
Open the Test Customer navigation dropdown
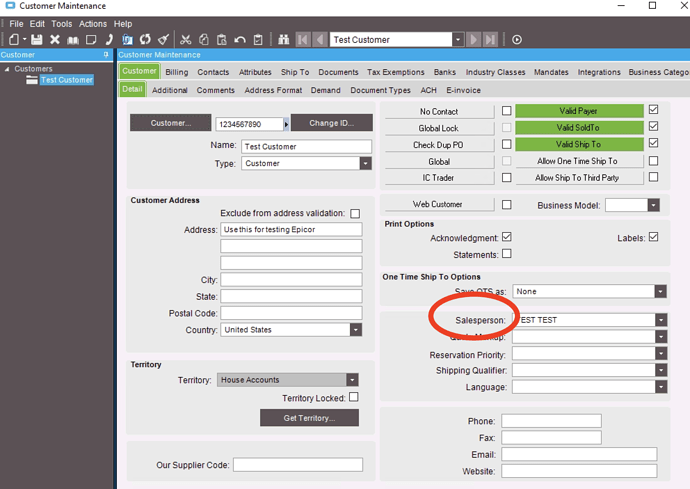[458, 40]
